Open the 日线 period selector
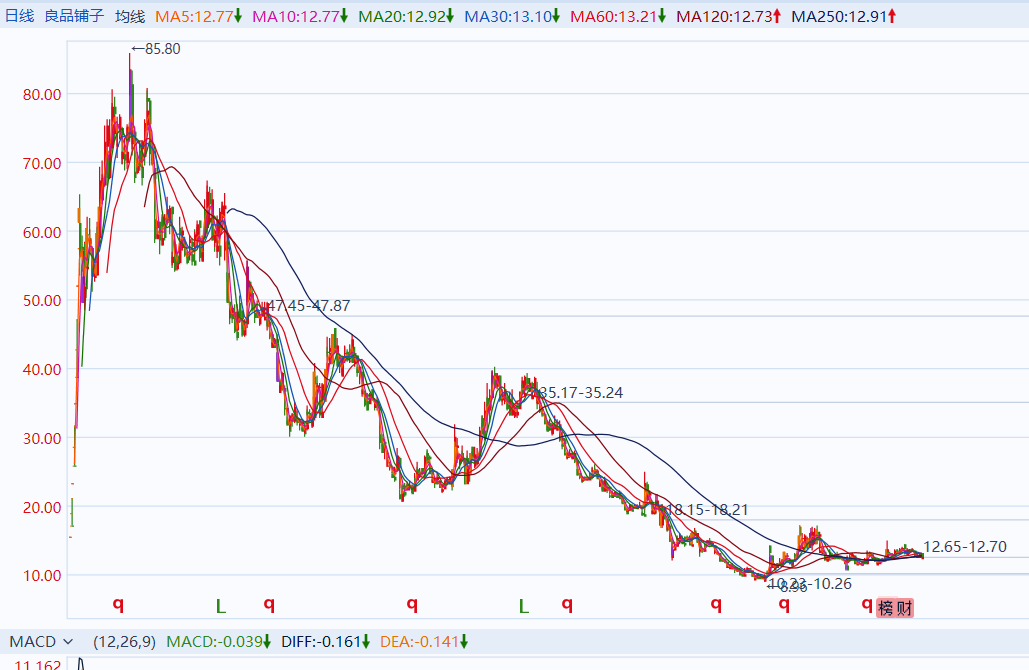The width and height of the screenshot is (1029, 670). [x=20, y=16]
